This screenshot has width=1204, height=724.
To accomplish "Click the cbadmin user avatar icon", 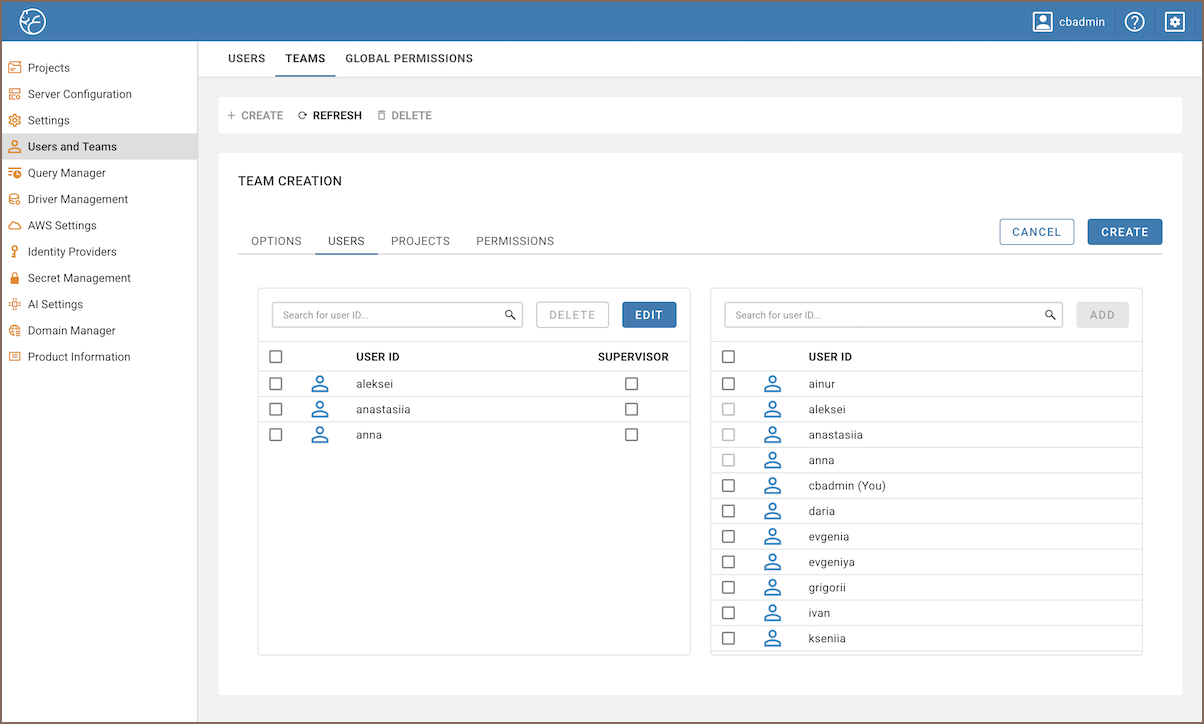I will [x=1043, y=21].
